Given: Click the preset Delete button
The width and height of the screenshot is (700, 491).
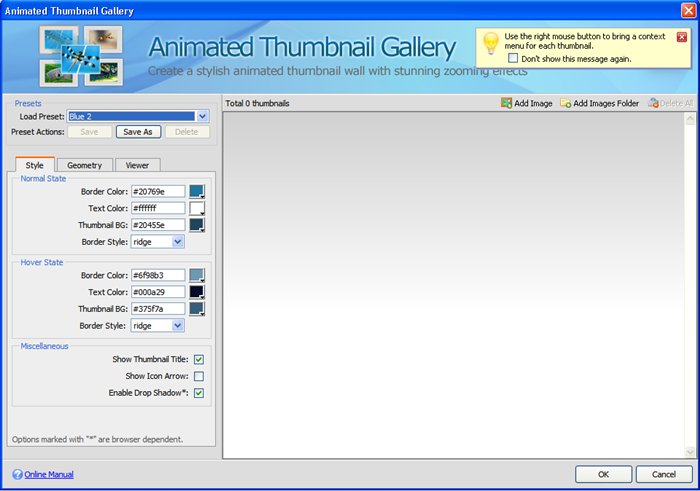Looking at the screenshot, I should [x=187, y=132].
